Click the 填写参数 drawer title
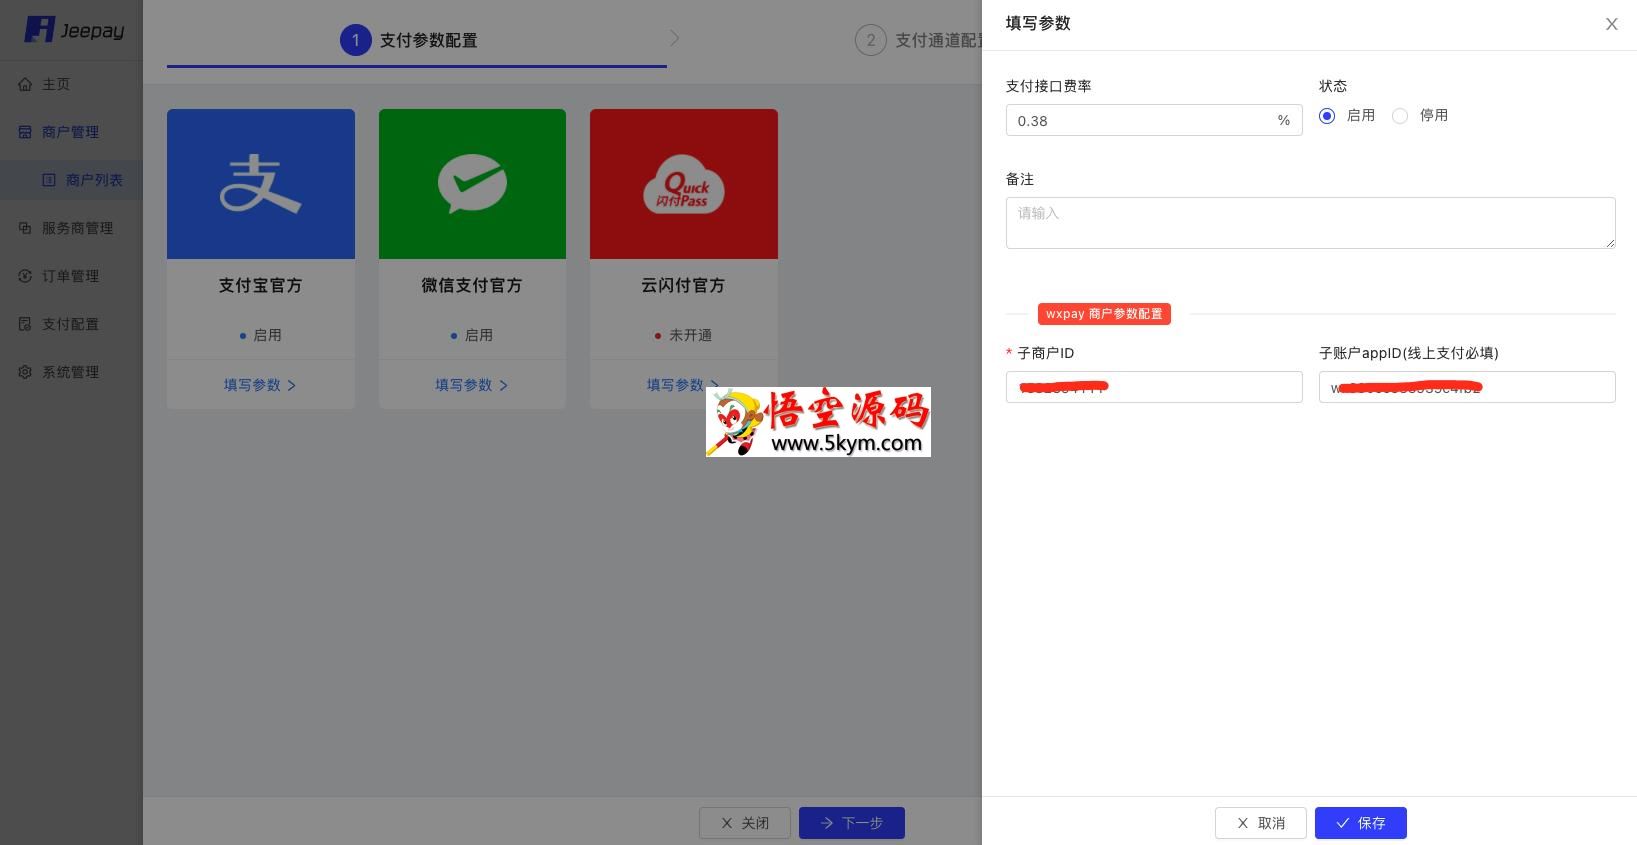Image resolution: width=1637 pixels, height=845 pixels. click(x=1038, y=23)
